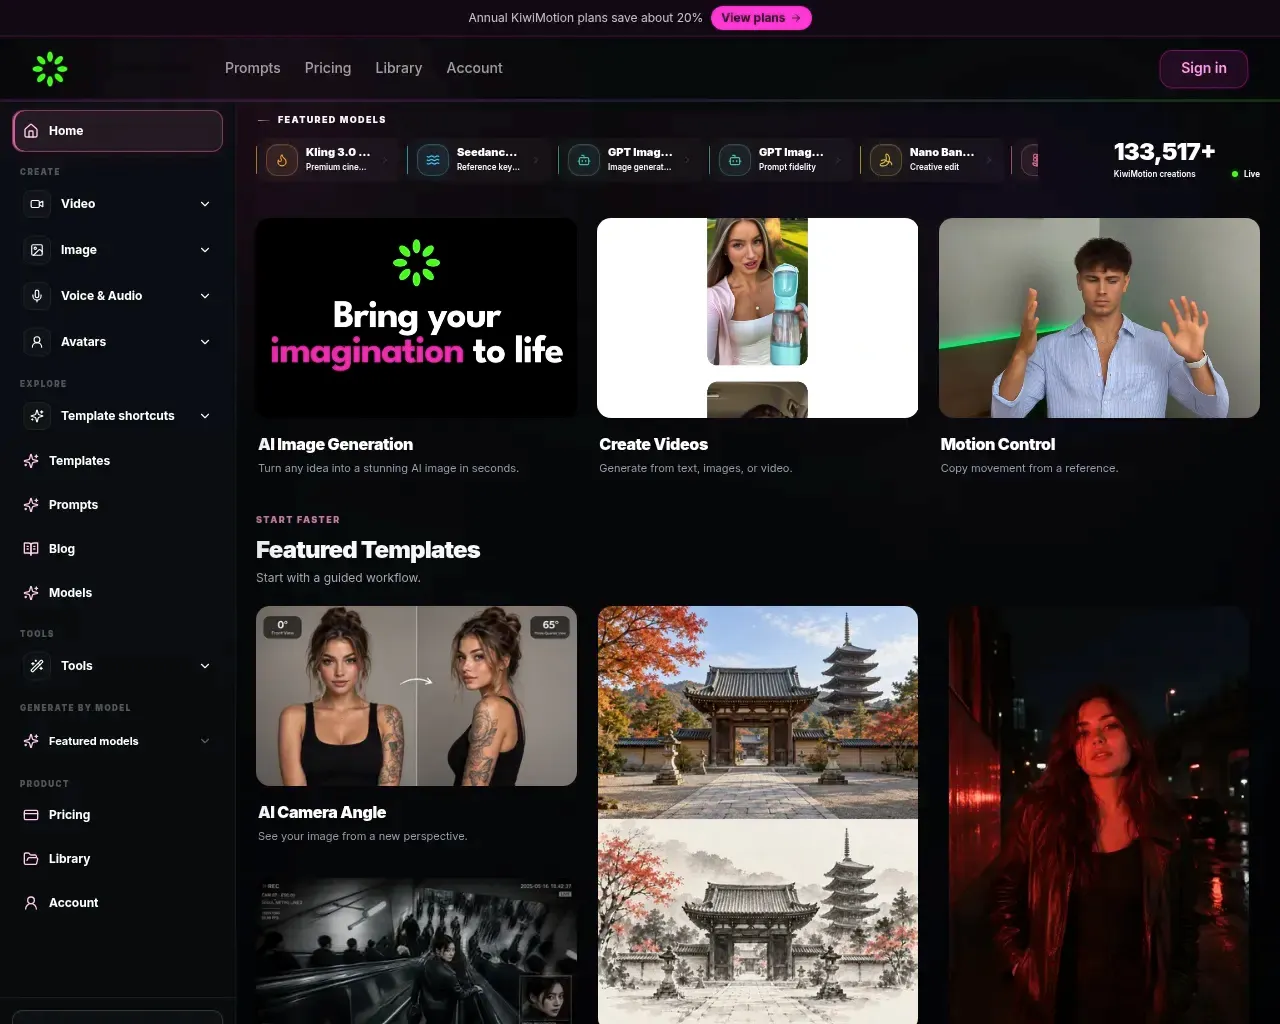1280x1024 pixels.
Task: Click the Kling 3.0 flame icon
Action: click(282, 160)
